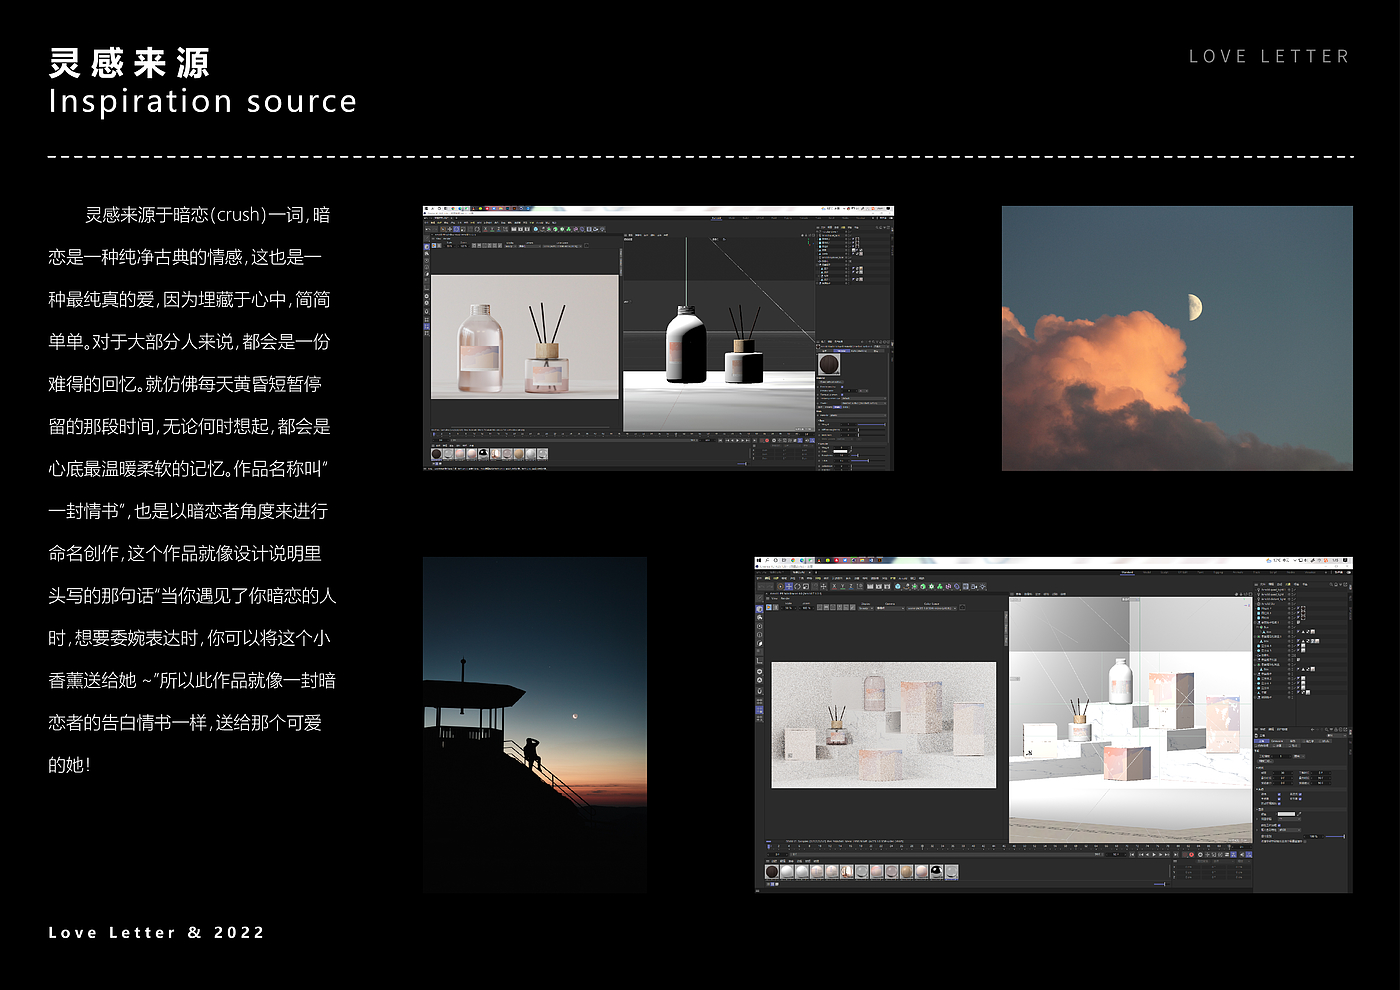This screenshot has width=1400, height=990.
Task: Click Y-axis lock icon in gift-box scene toolbar
Action: (x=842, y=587)
